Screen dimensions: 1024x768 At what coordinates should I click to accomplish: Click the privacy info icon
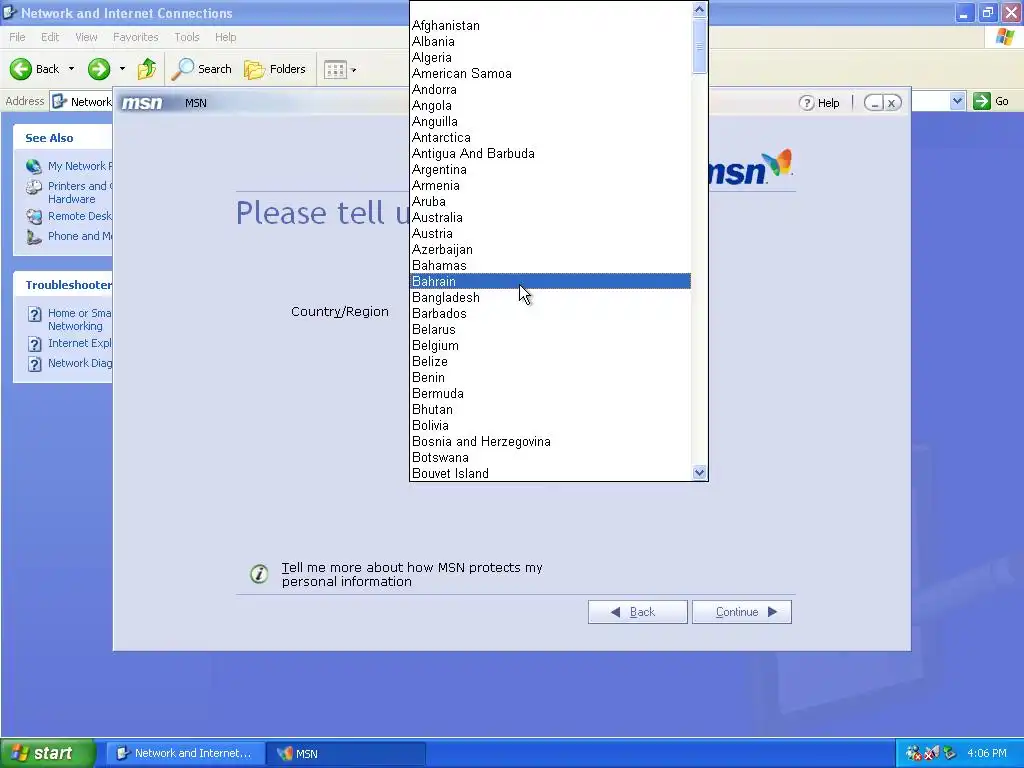[259, 574]
